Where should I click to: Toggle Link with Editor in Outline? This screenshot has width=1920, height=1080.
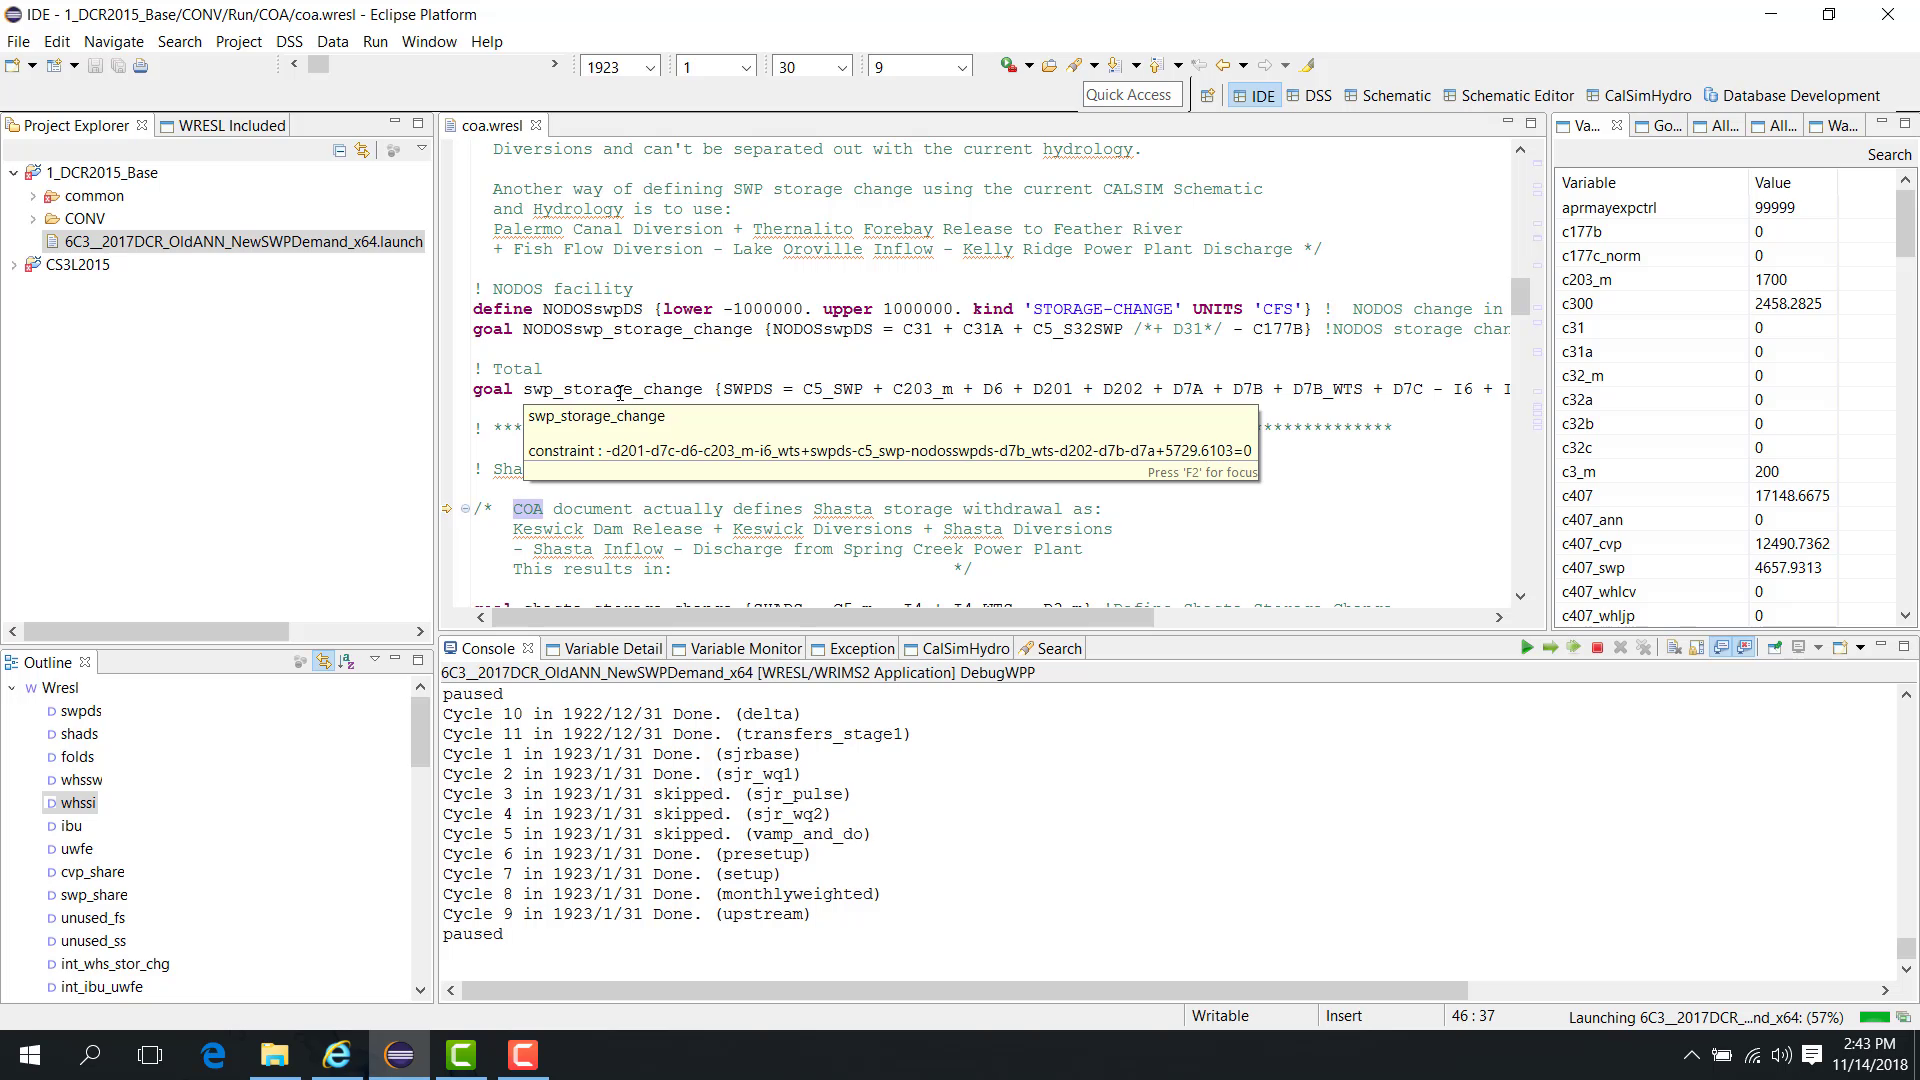[x=323, y=661]
